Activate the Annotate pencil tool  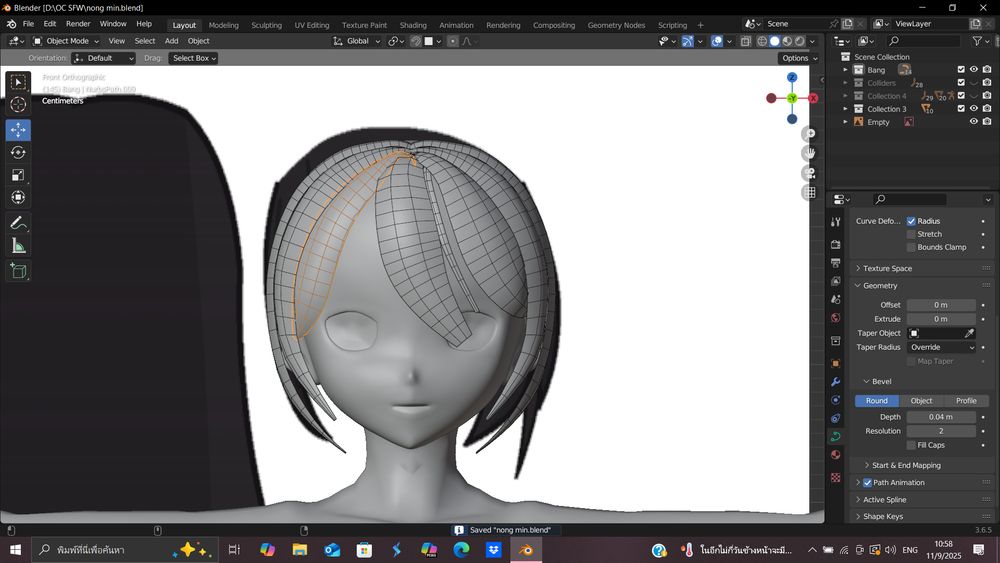[18, 222]
